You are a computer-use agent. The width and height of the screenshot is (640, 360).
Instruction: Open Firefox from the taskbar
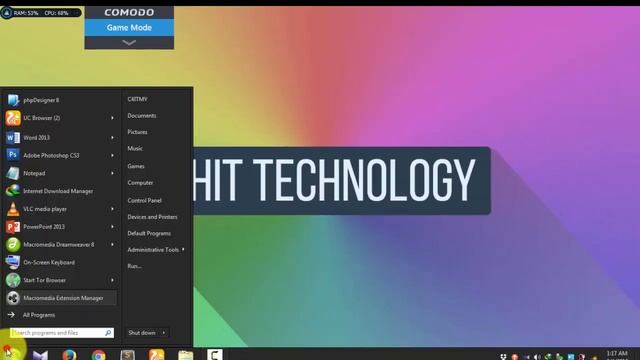69,355
